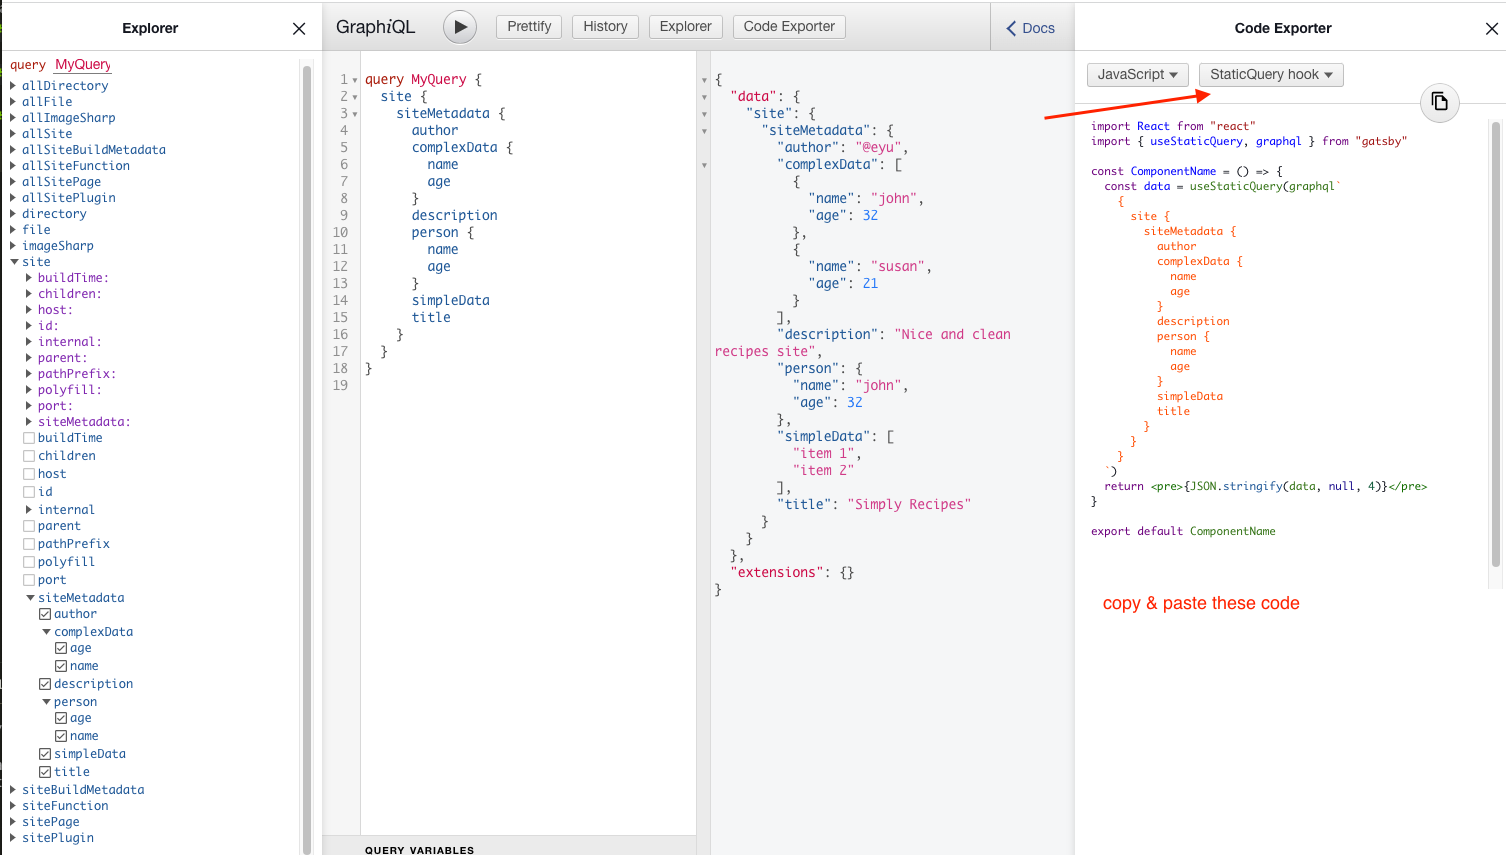Close the Explorer panel
Image resolution: width=1506 pixels, height=855 pixels.
pyautogui.click(x=298, y=28)
